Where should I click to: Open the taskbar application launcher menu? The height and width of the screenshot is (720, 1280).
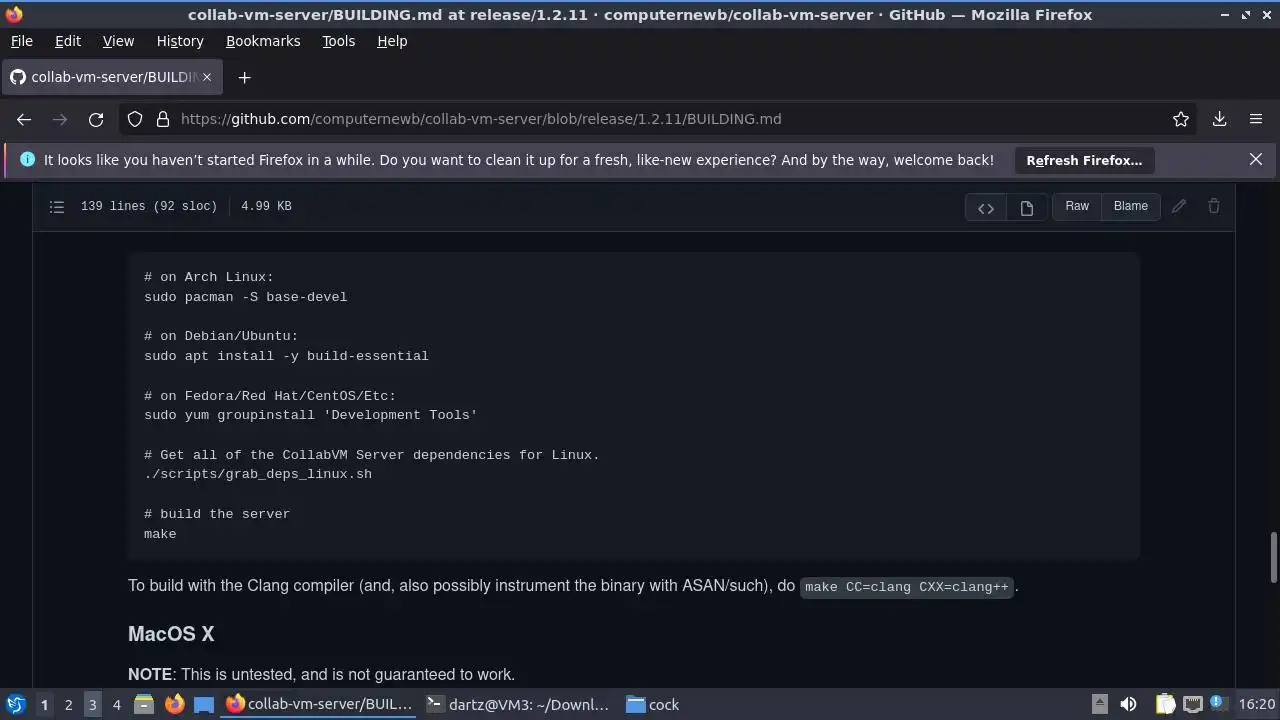[15, 704]
